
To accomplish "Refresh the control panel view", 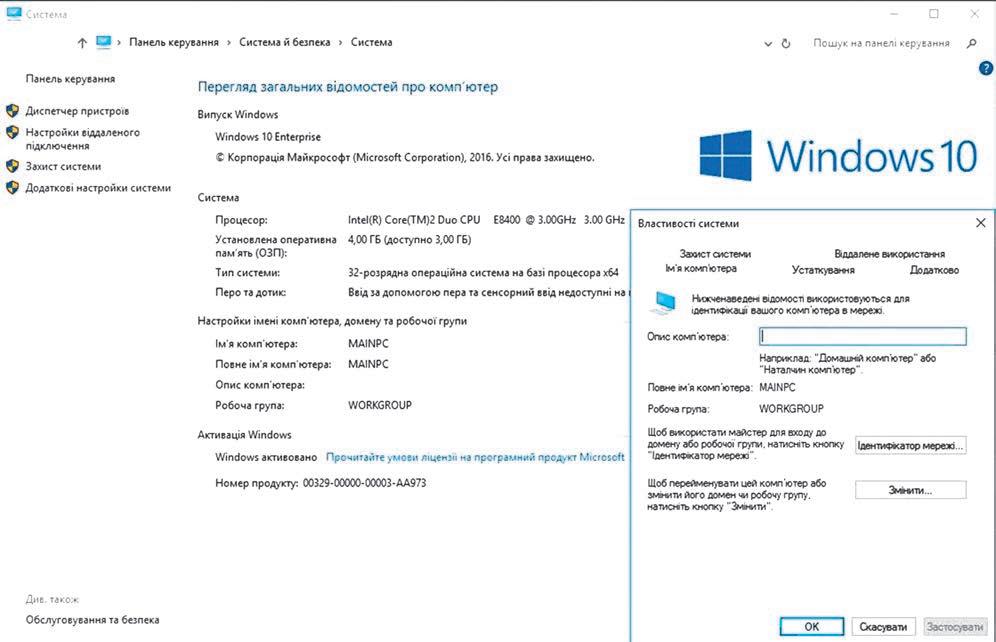I will point(786,43).
